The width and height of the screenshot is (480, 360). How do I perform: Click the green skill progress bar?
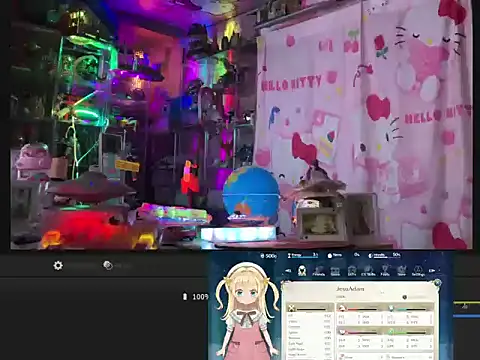click(x=412, y=333)
